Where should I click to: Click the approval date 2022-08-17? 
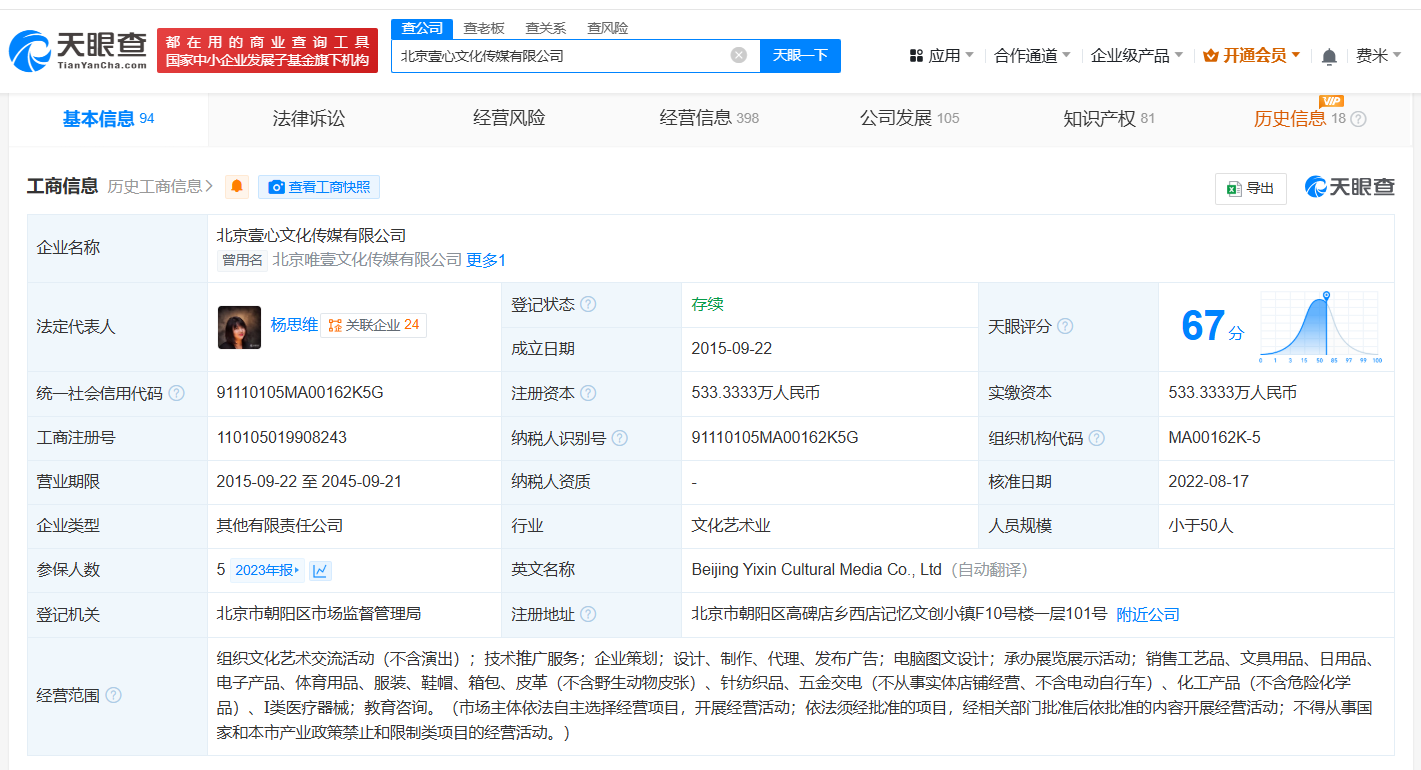click(x=1208, y=481)
